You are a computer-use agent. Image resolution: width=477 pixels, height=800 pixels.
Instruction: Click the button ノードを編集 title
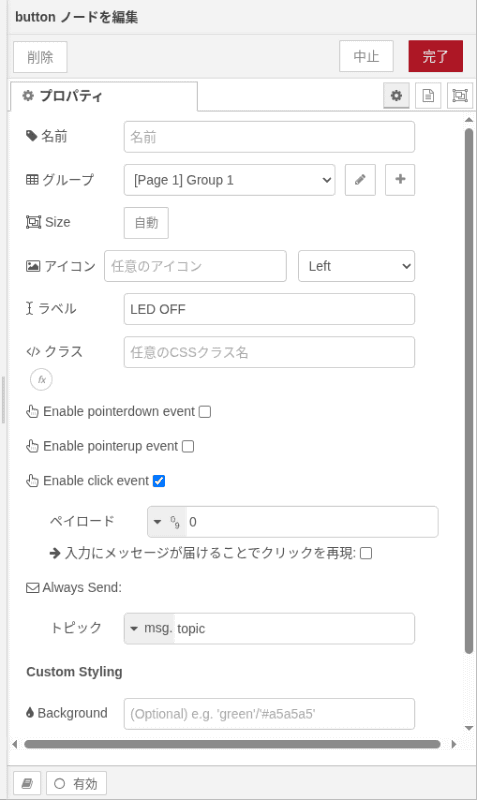[x=77, y=17]
